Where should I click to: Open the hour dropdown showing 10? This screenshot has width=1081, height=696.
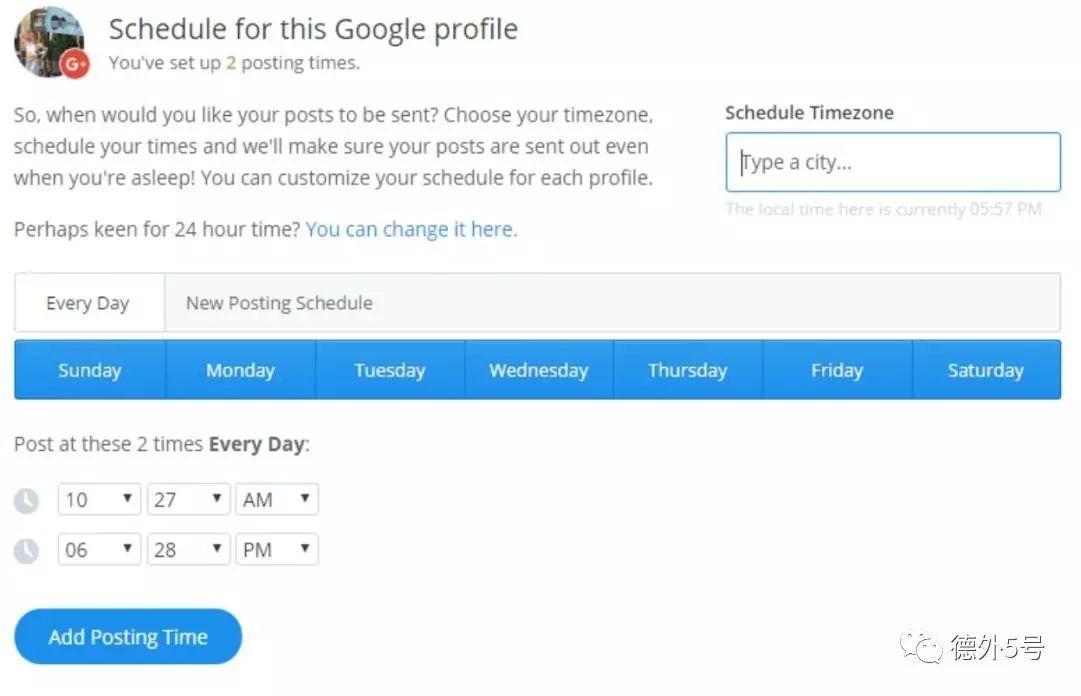coord(99,499)
